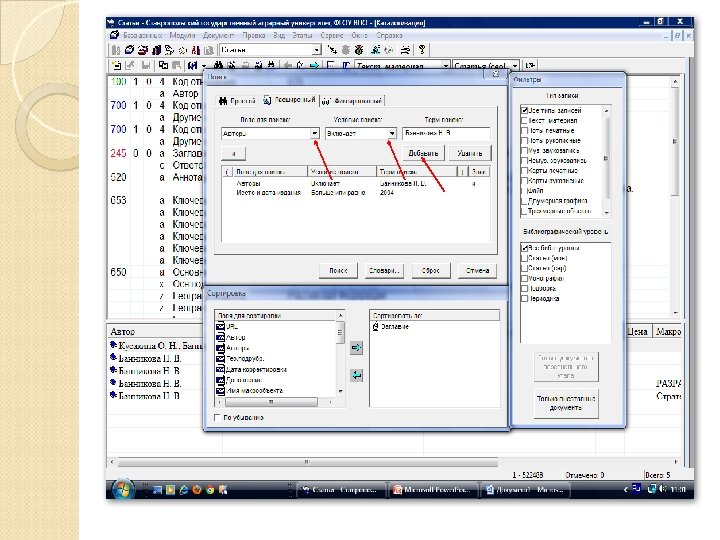Open Chrome from the taskbar quick launch
This screenshot has width=720, height=540.
point(210,490)
